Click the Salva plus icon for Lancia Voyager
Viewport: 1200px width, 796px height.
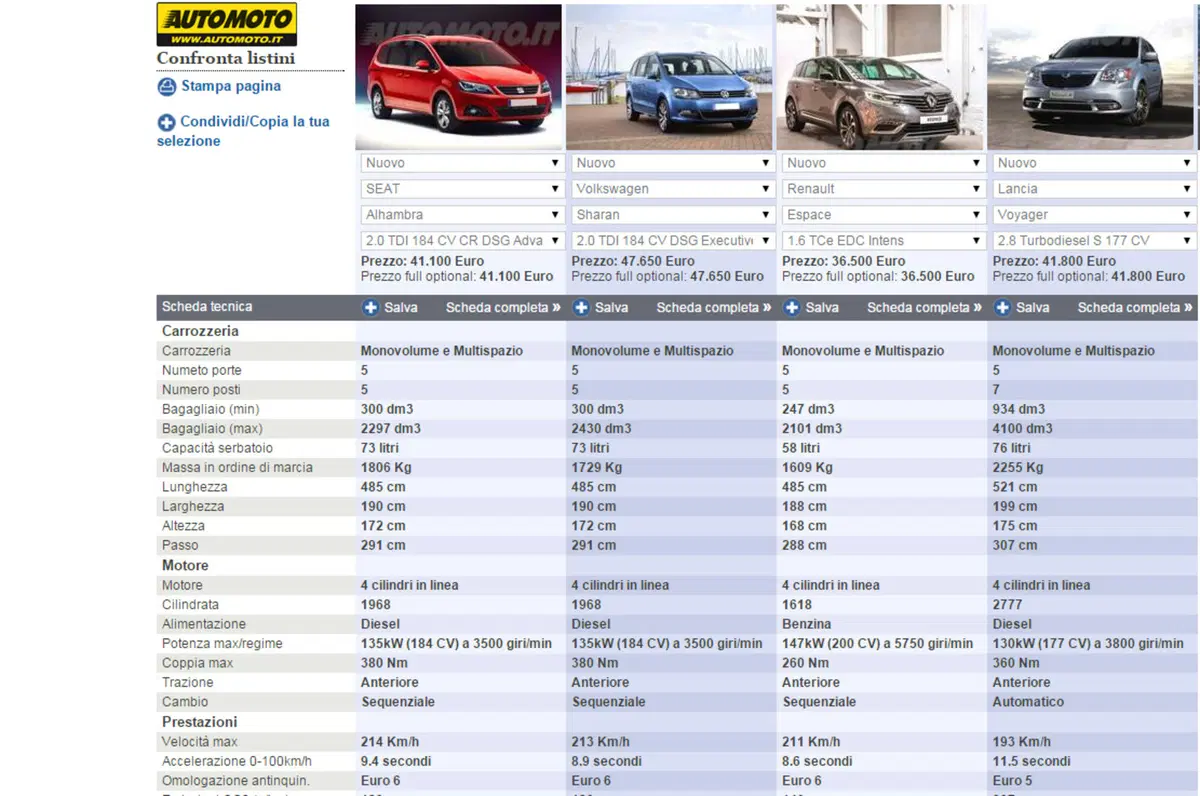(1002, 307)
